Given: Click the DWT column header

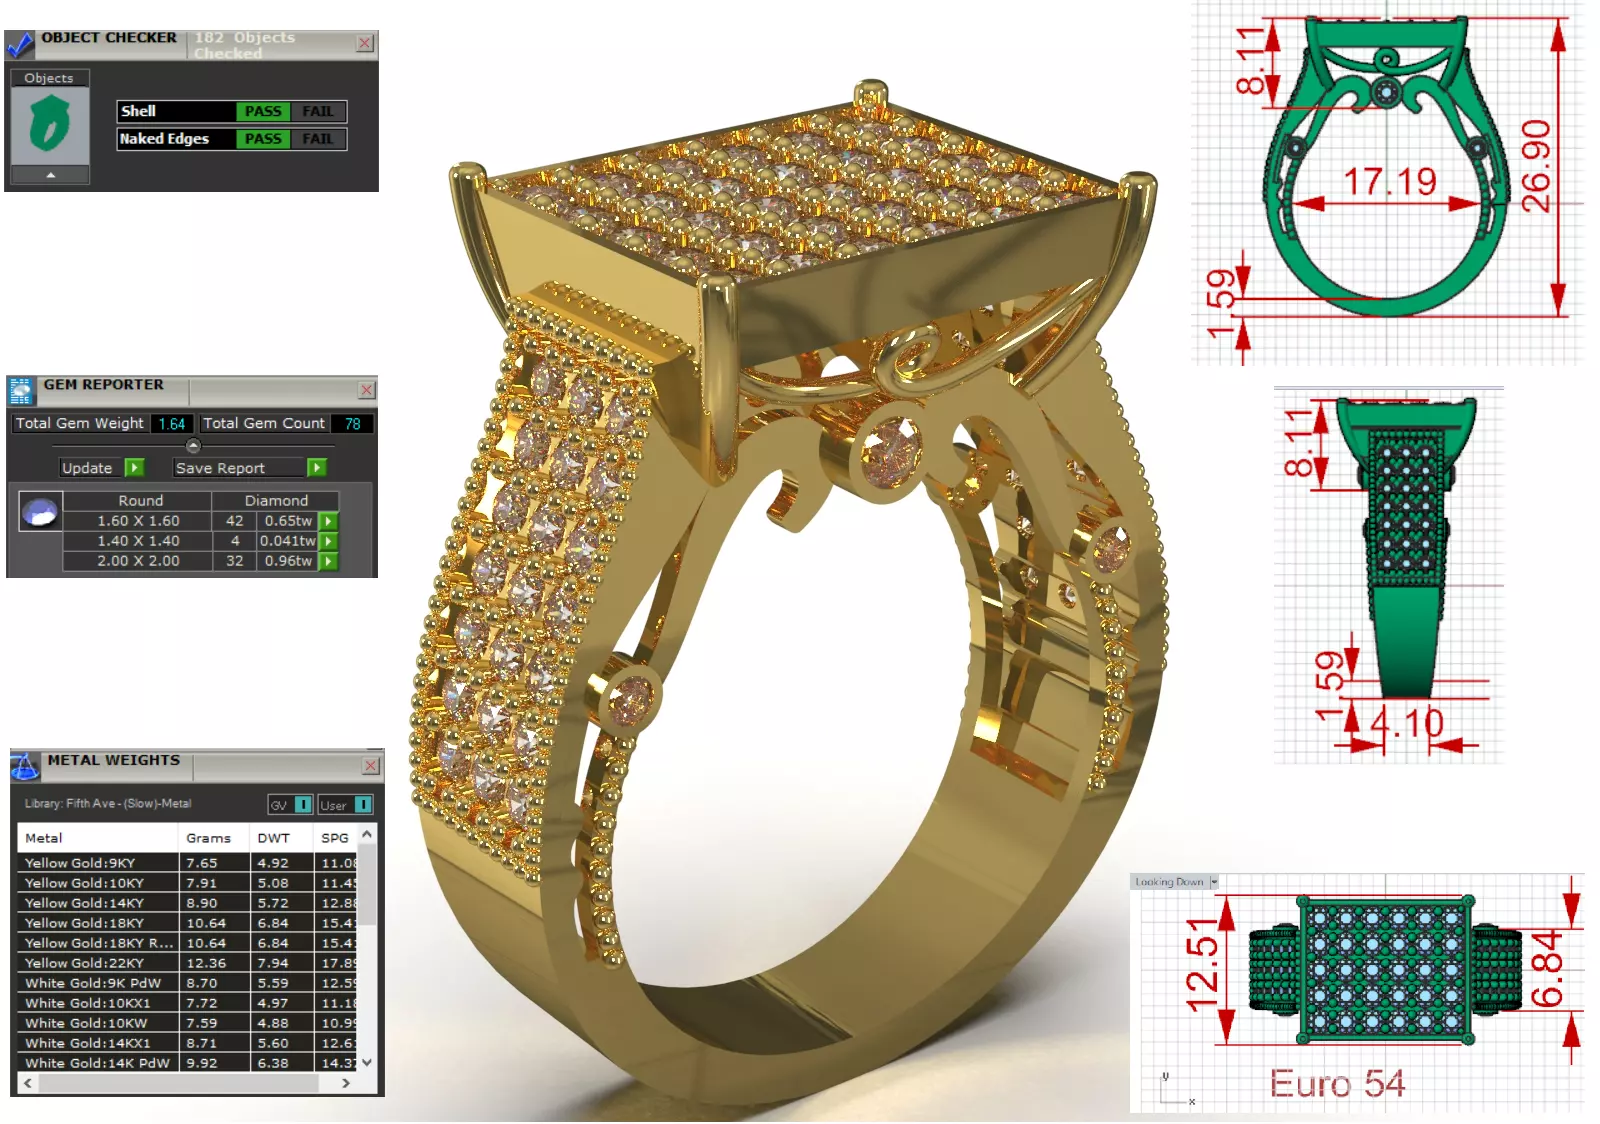Looking at the screenshot, I should [x=281, y=838].
